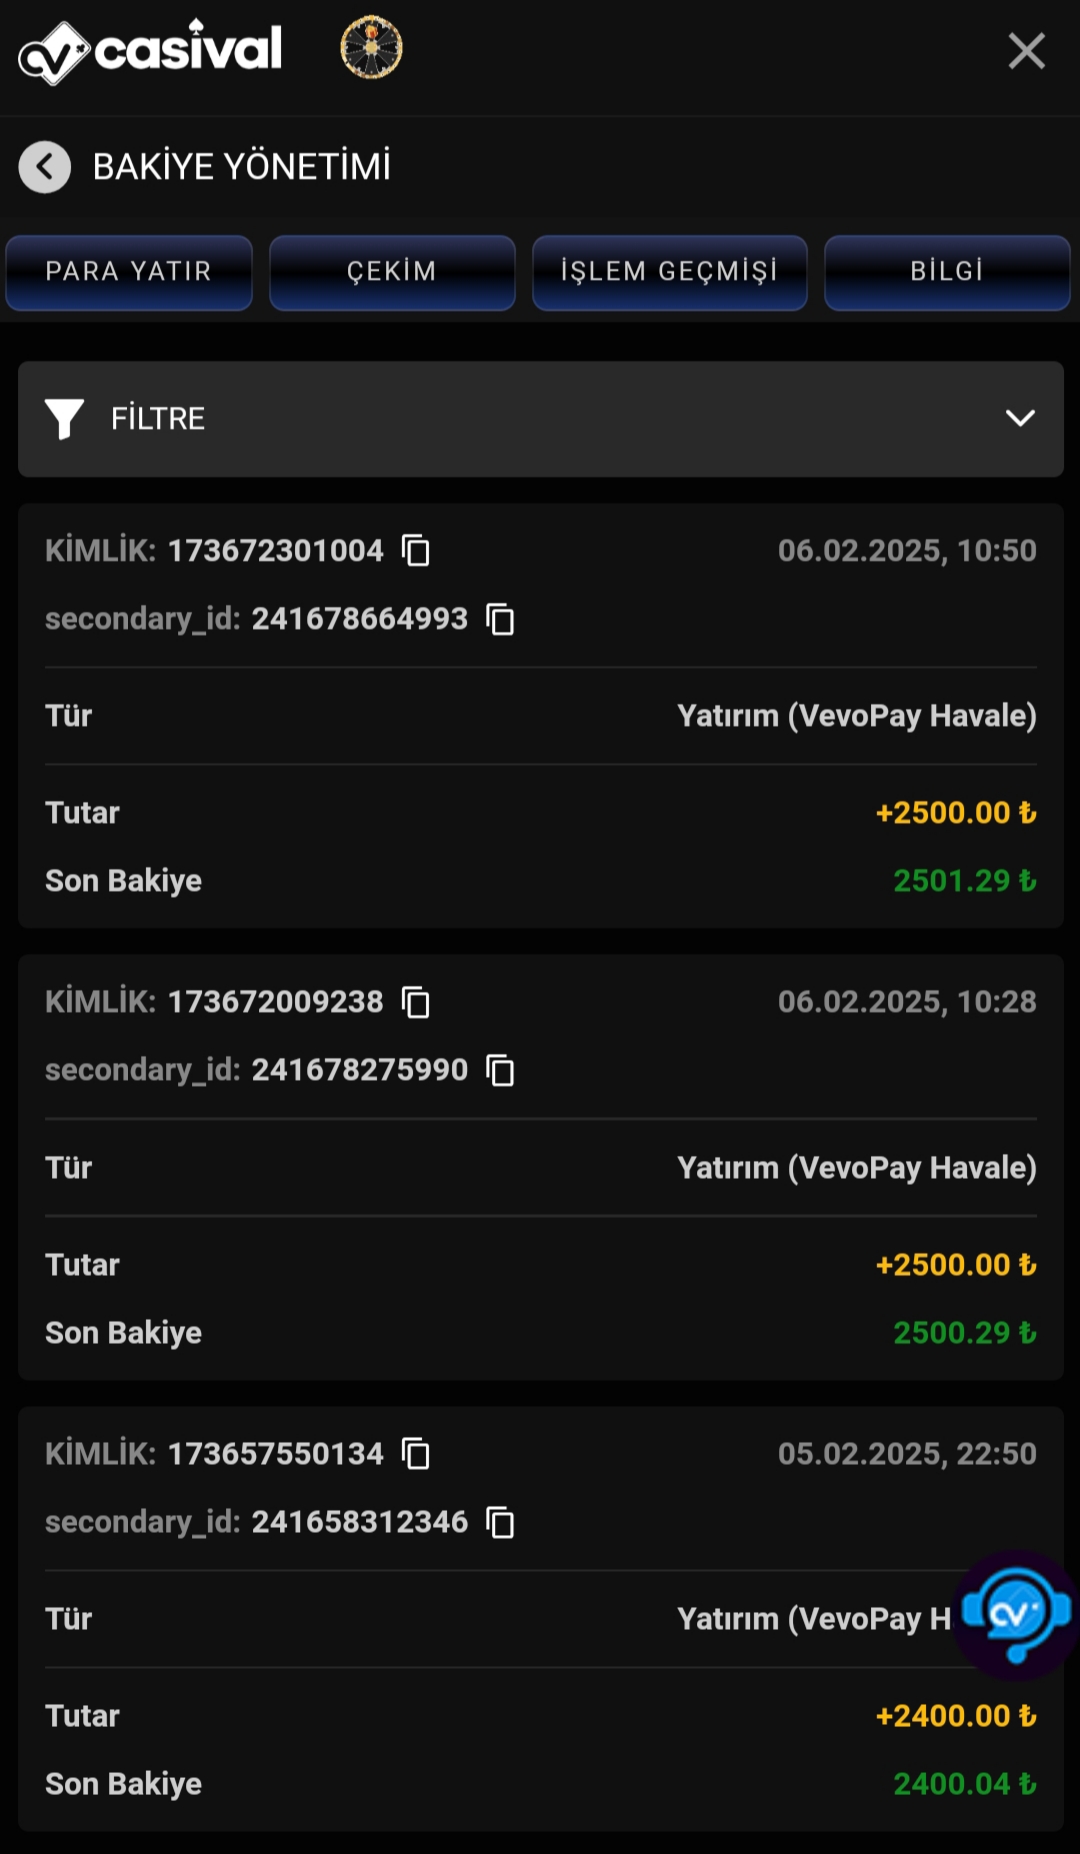The image size is (1080, 1854).
Task: Open the Filtre panel label
Action: [158, 418]
